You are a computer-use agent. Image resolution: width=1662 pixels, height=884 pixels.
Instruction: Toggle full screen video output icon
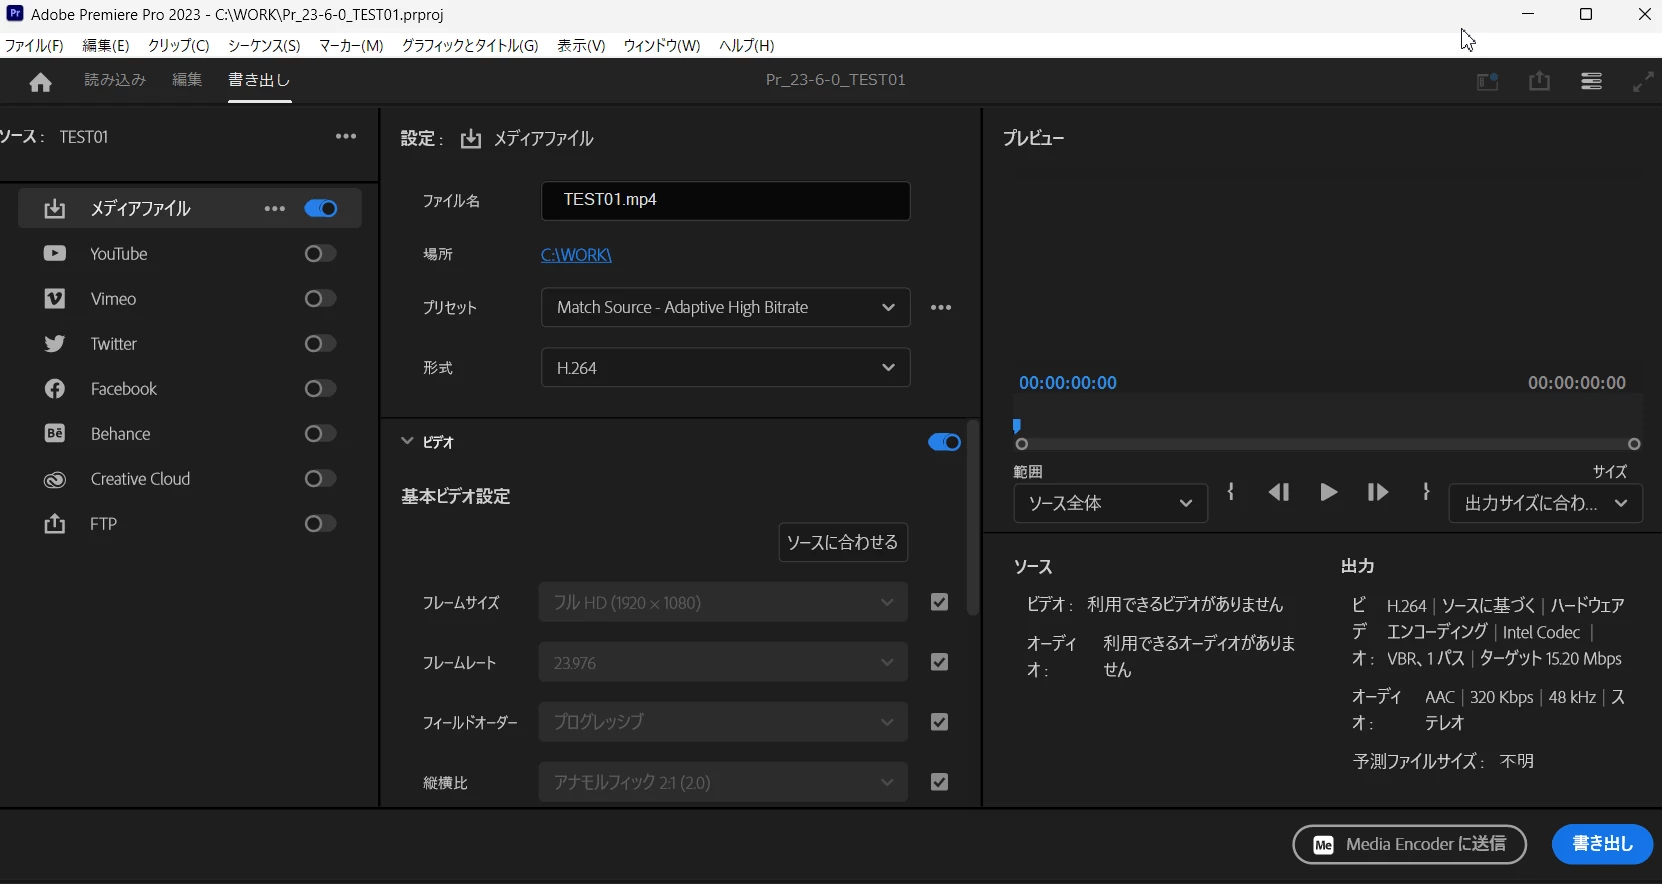click(x=1643, y=82)
